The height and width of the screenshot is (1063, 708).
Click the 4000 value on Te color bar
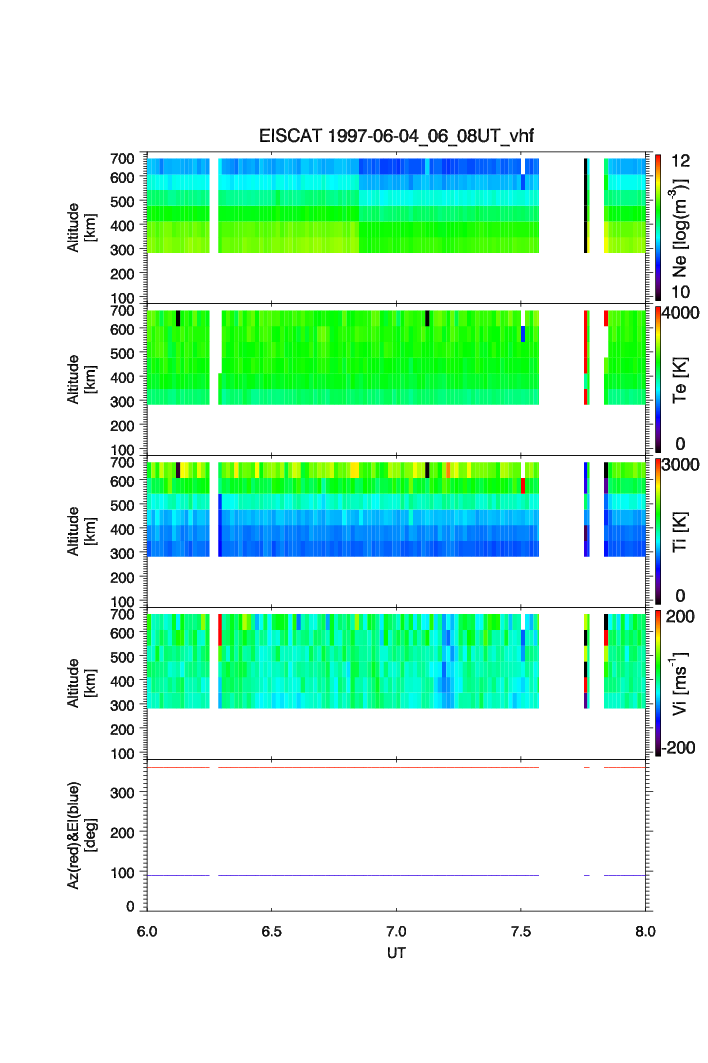point(681,313)
